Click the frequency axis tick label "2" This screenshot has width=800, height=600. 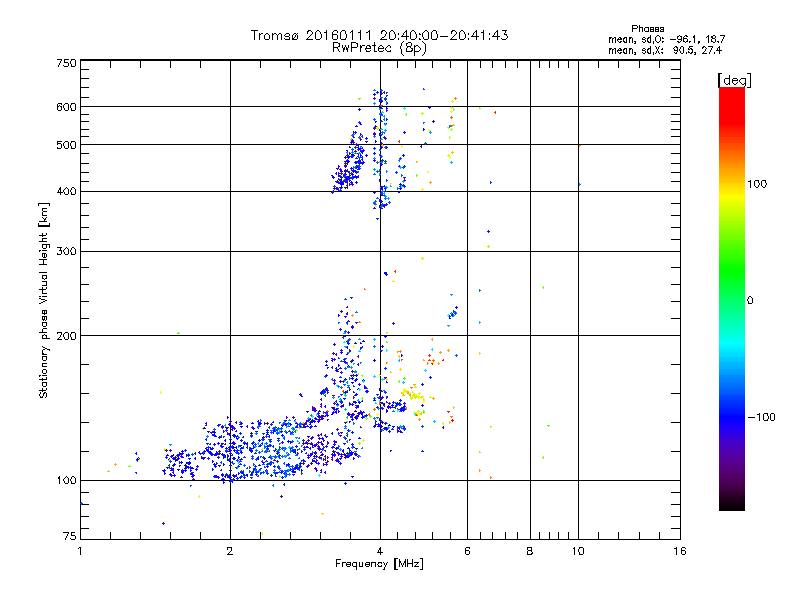[x=230, y=551]
